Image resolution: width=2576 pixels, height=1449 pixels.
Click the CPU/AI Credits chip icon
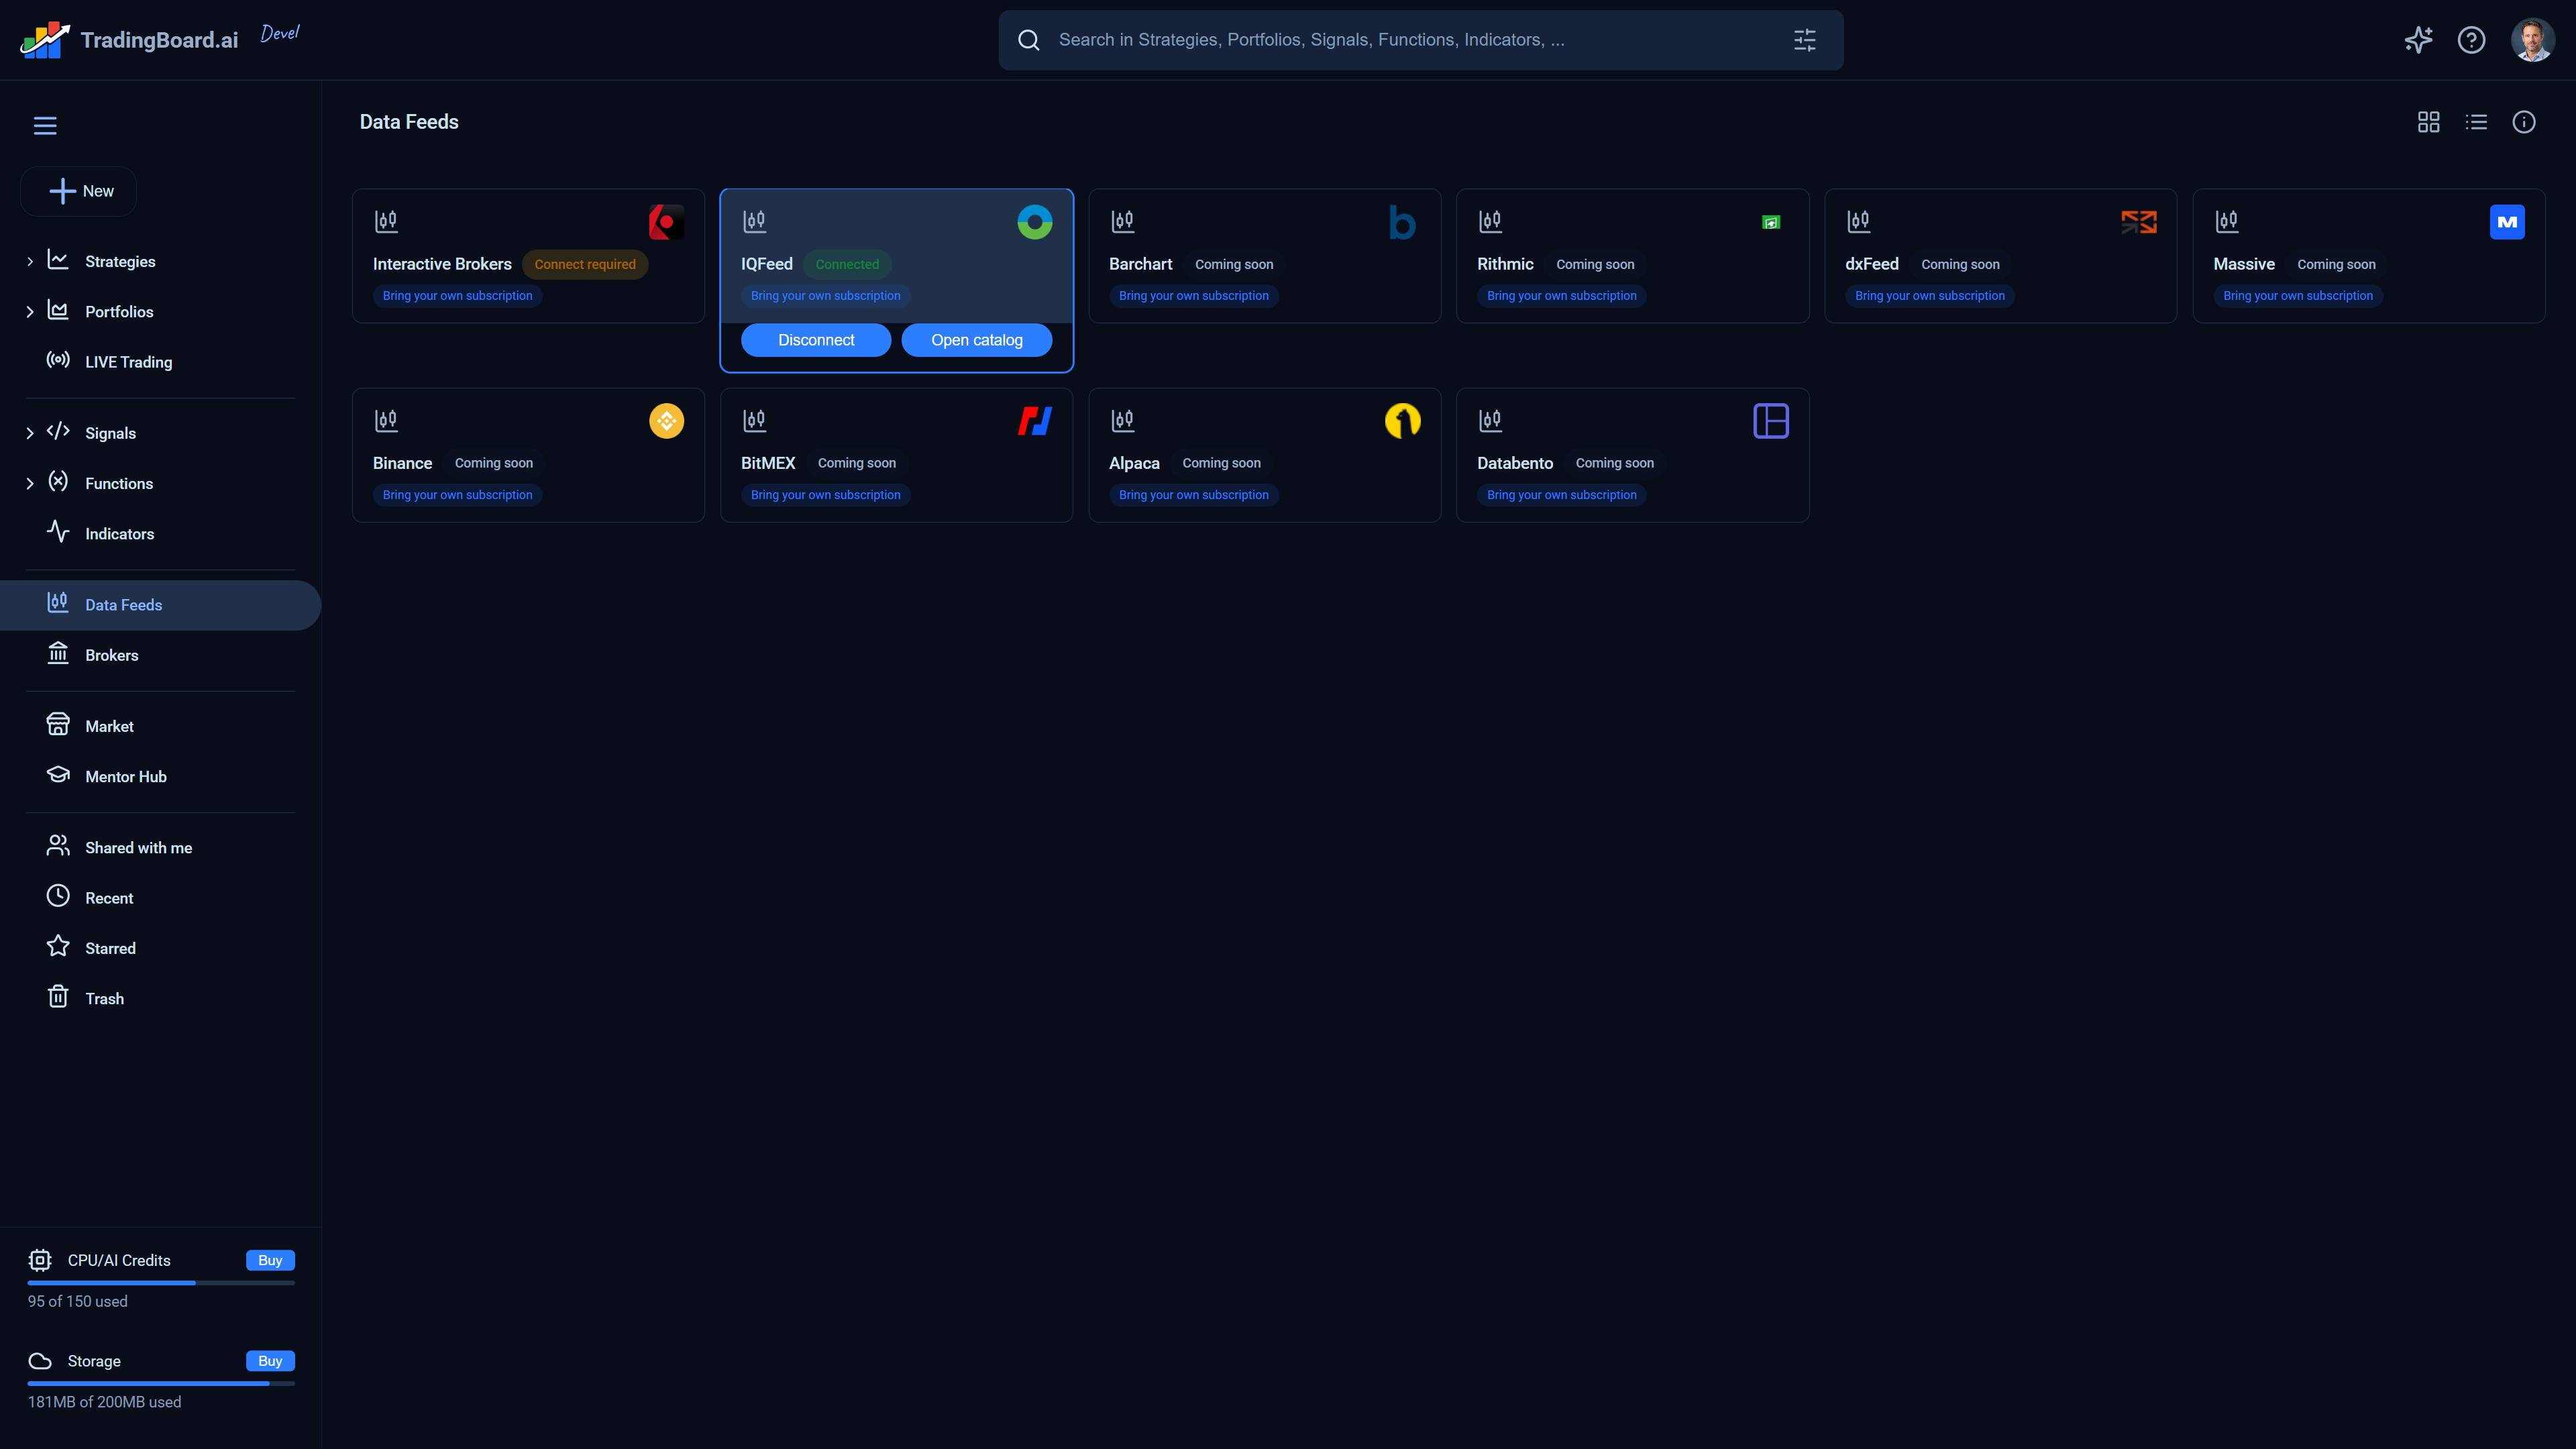pyautogui.click(x=40, y=1260)
